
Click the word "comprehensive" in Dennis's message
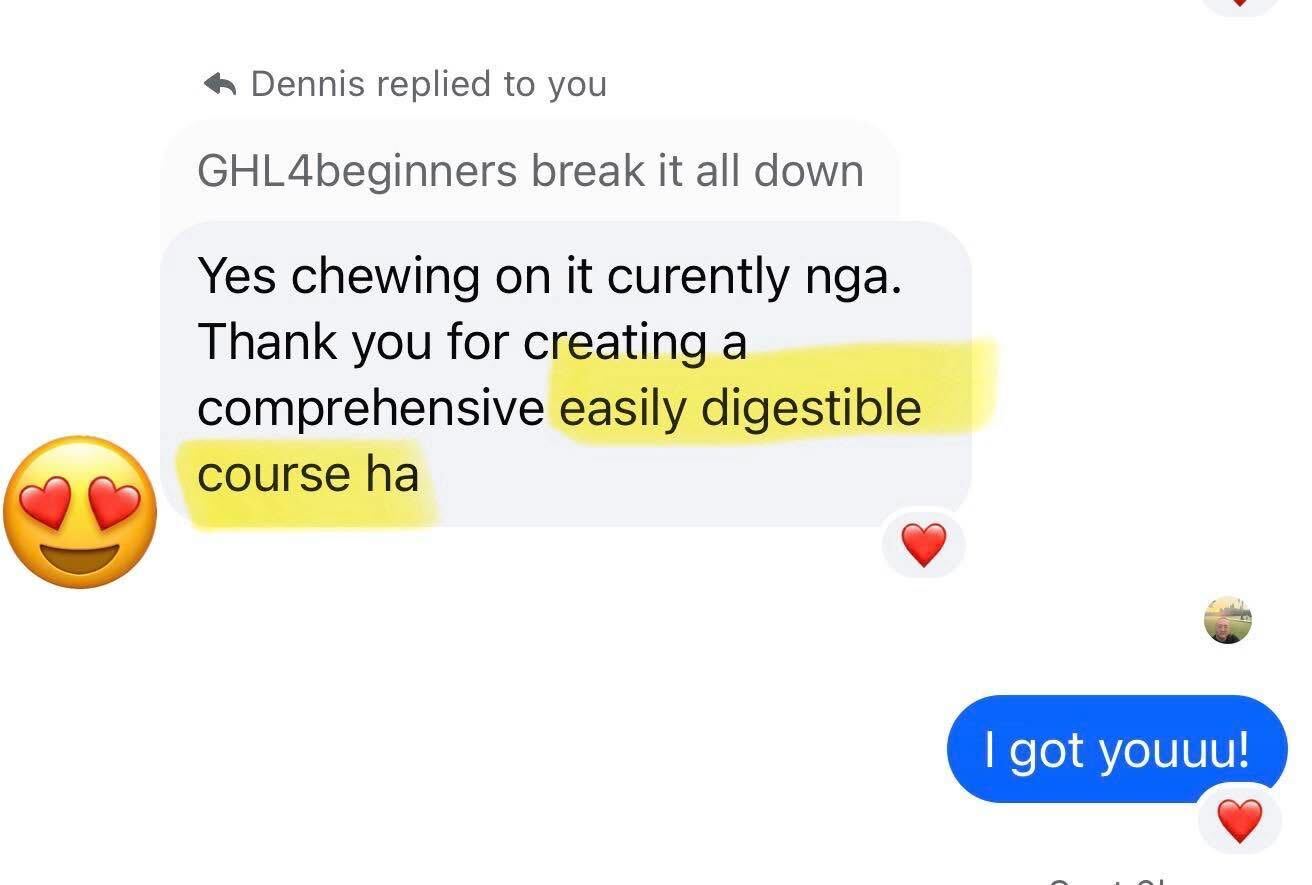(371, 409)
